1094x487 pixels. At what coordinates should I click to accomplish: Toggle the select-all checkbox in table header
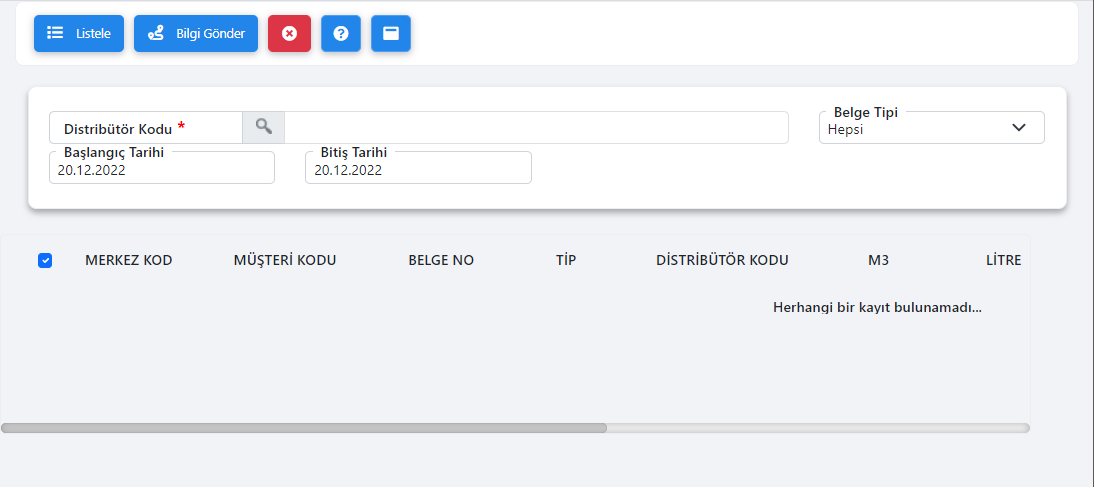(45, 260)
